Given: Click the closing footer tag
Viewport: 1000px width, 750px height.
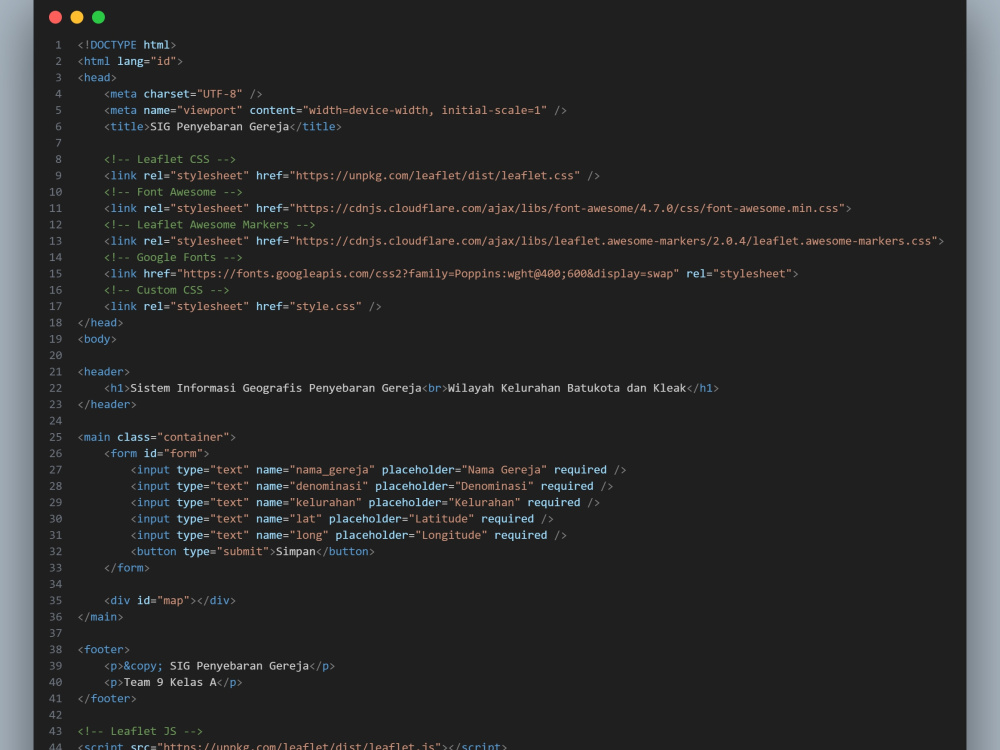Looking at the screenshot, I should click(x=107, y=698).
